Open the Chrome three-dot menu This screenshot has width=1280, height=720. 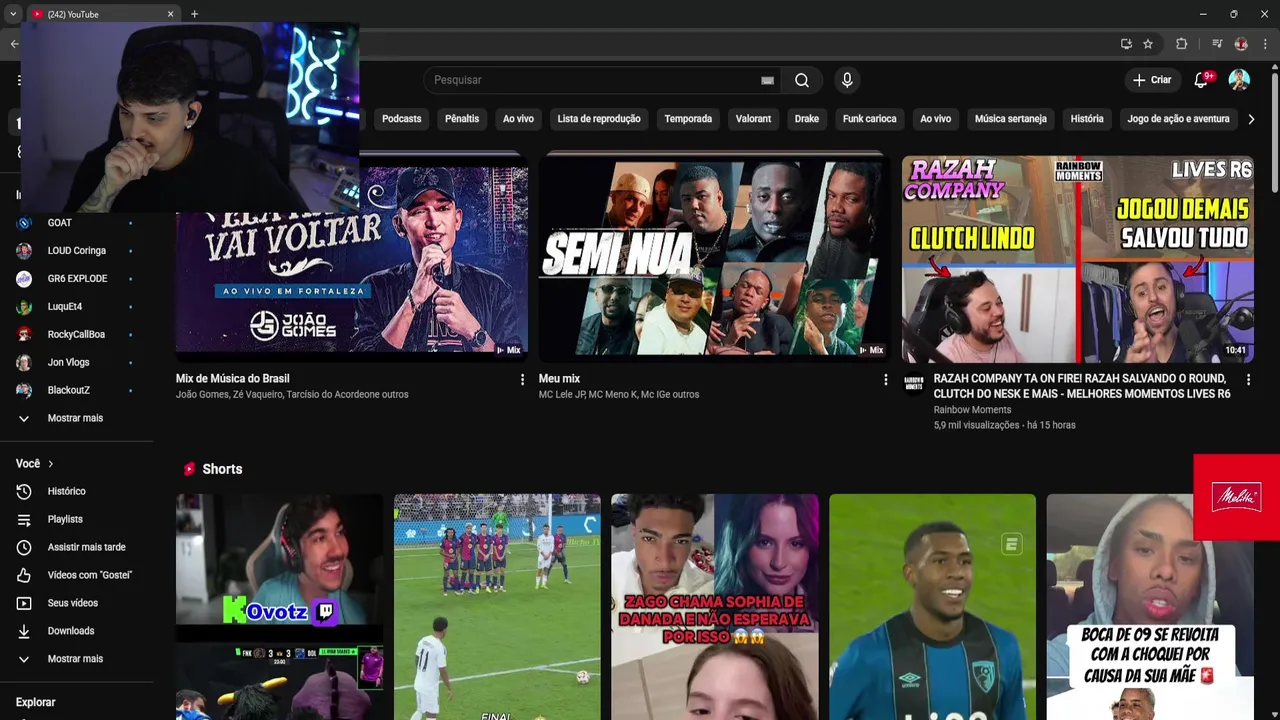[1265, 44]
